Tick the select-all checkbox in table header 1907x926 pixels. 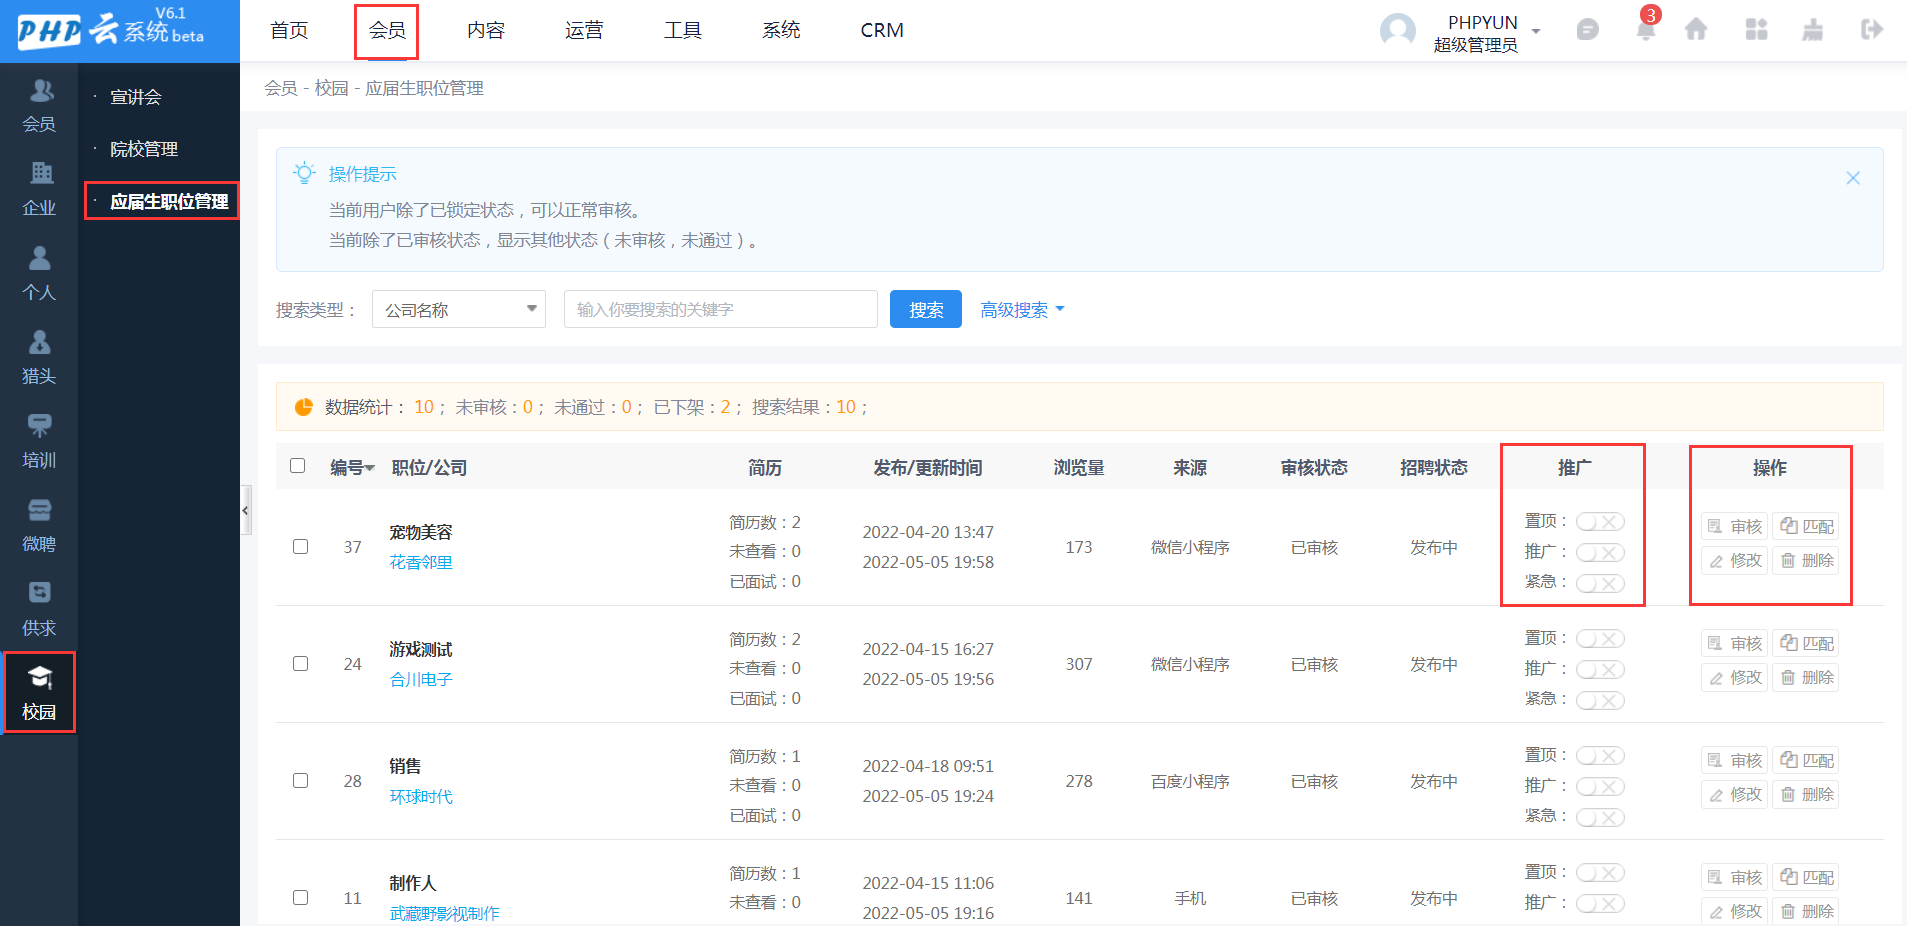[x=297, y=465]
